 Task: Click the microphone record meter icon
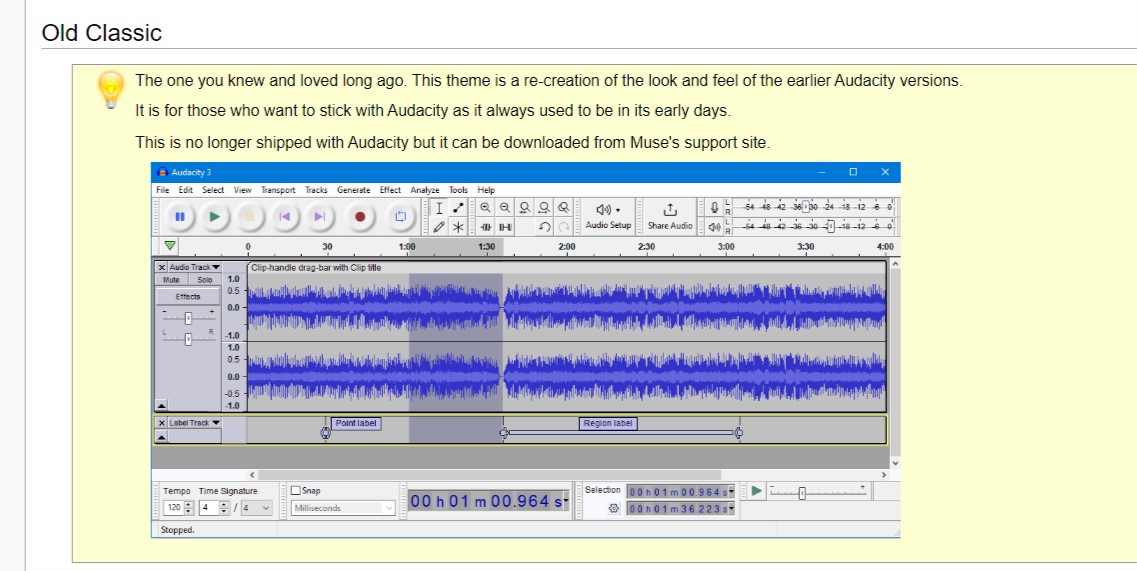714,208
